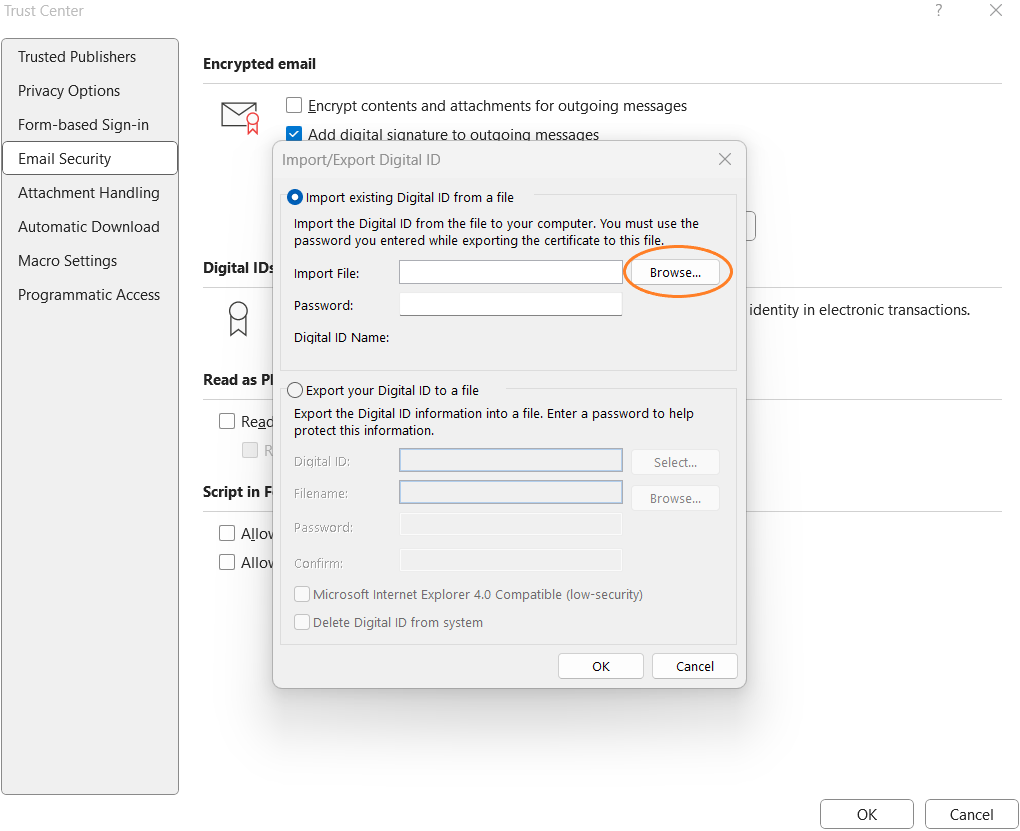Click the Digital IDs certificate ribbon icon
The image size is (1020, 831).
tap(237, 319)
